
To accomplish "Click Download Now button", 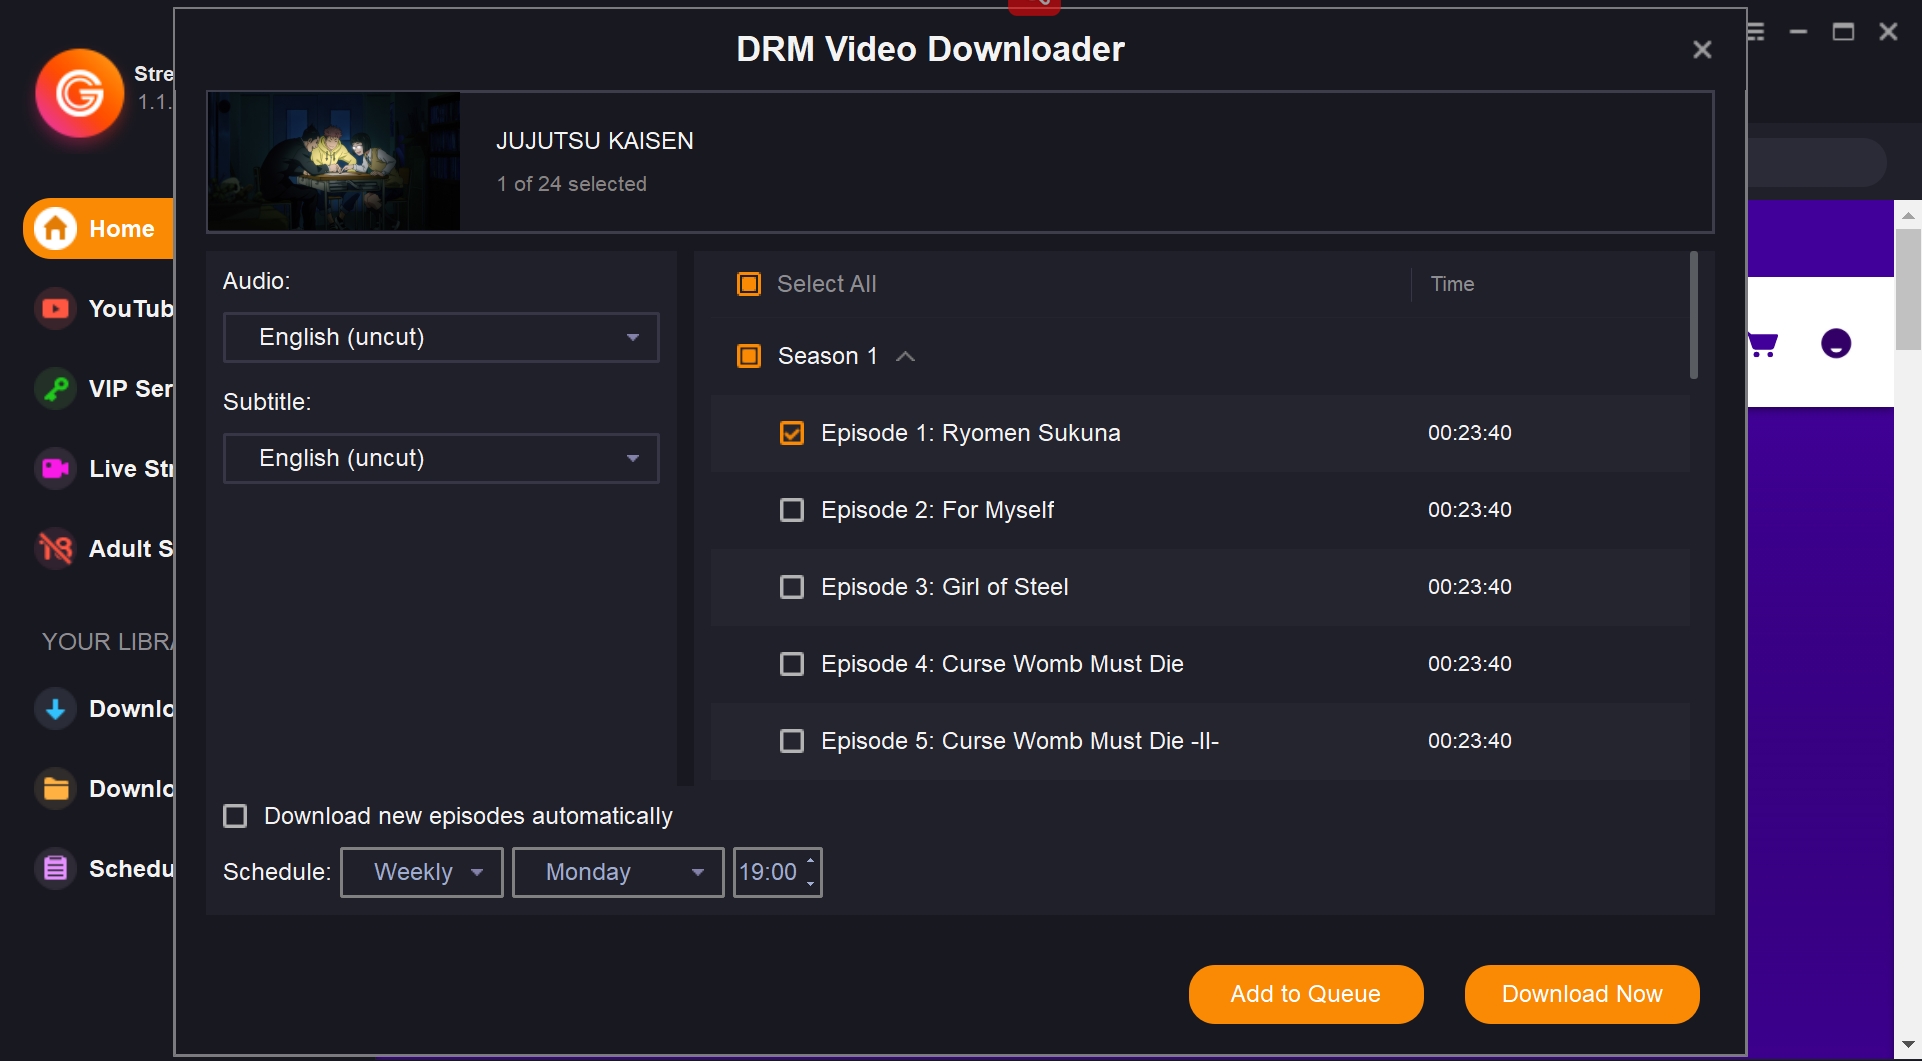I will coord(1582,994).
